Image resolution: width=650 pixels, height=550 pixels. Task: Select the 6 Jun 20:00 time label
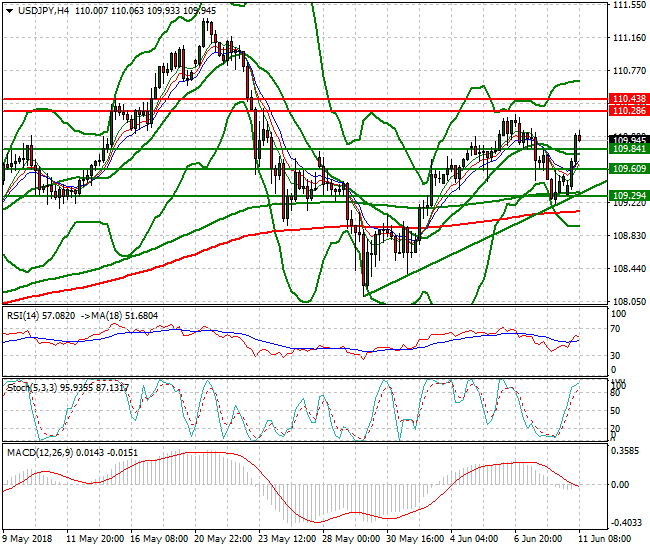pyautogui.click(x=538, y=539)
